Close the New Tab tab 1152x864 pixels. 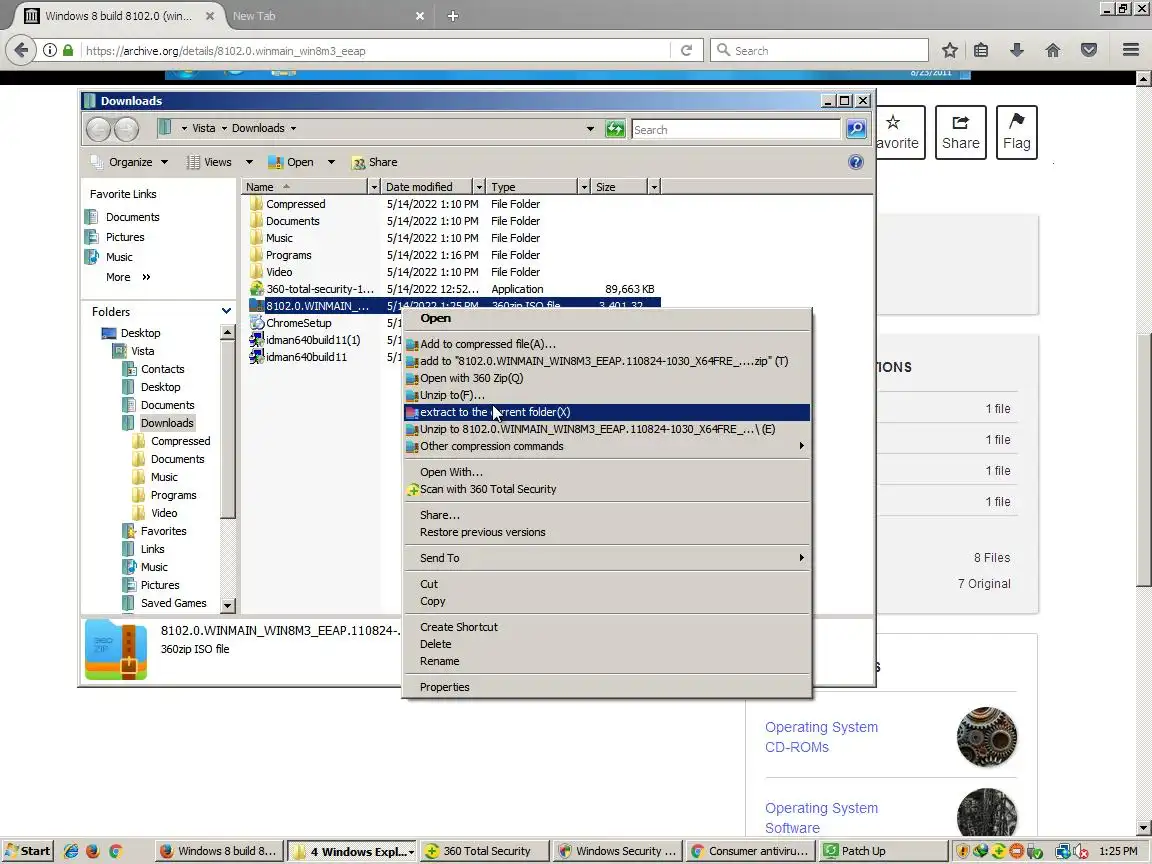tap(420, 15)
